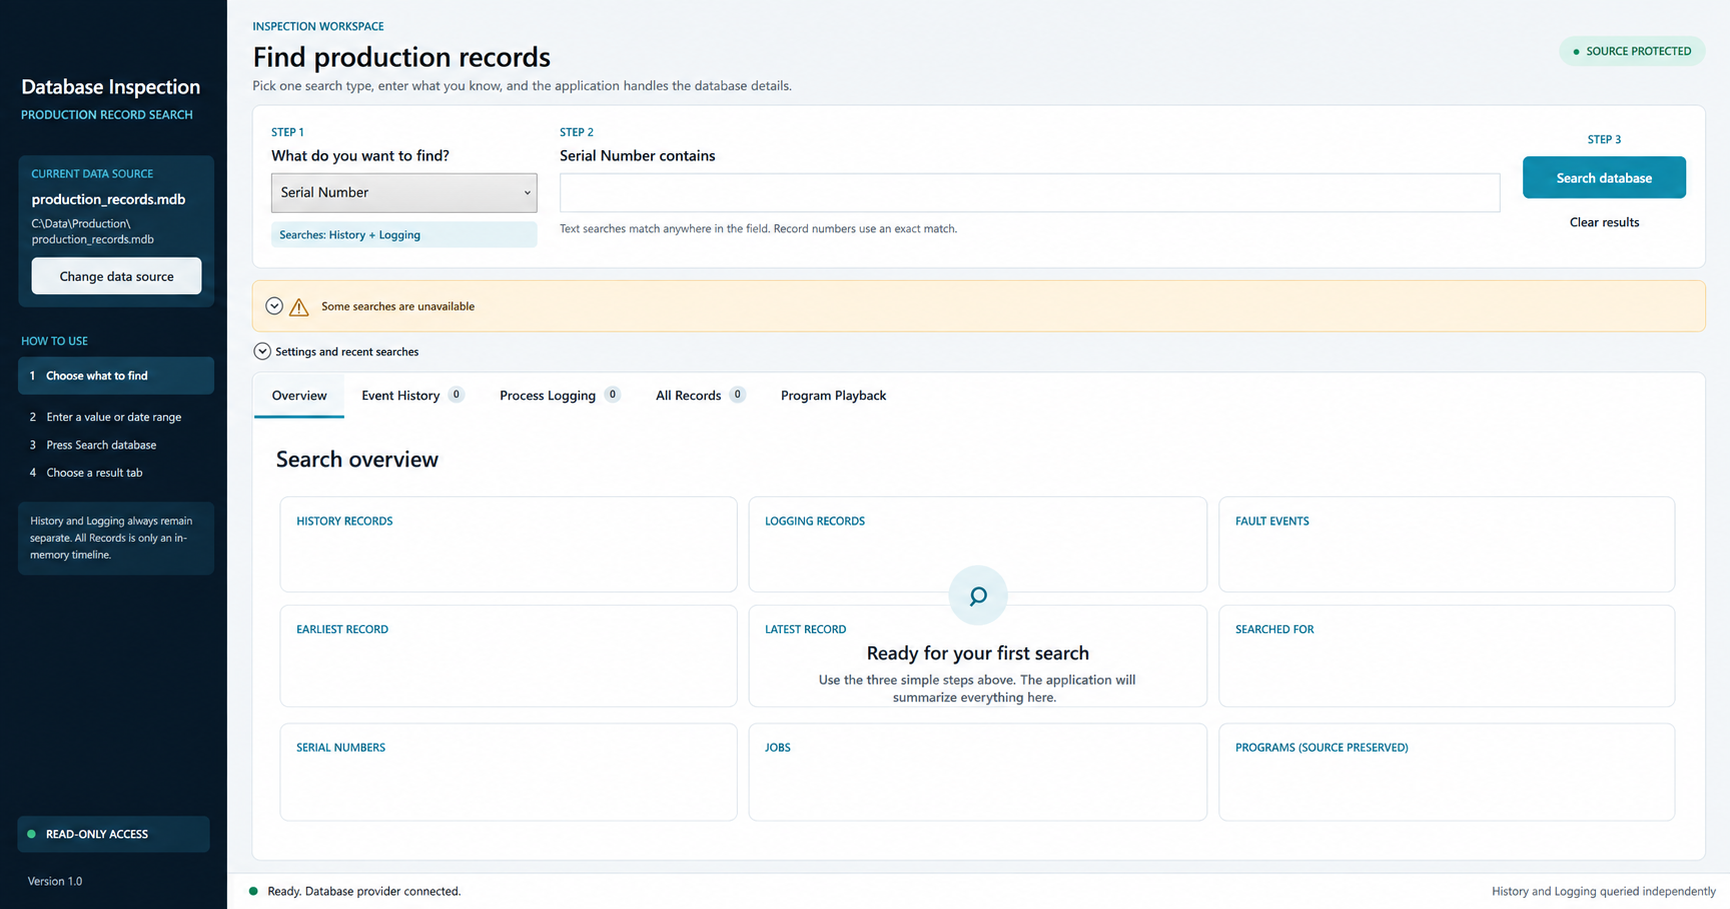Click the PROGRAMS (SOURCE PRESERVED) card
Viewport: 1730px width, 909px height.
pyautogui.click(x=1446, y=772)
